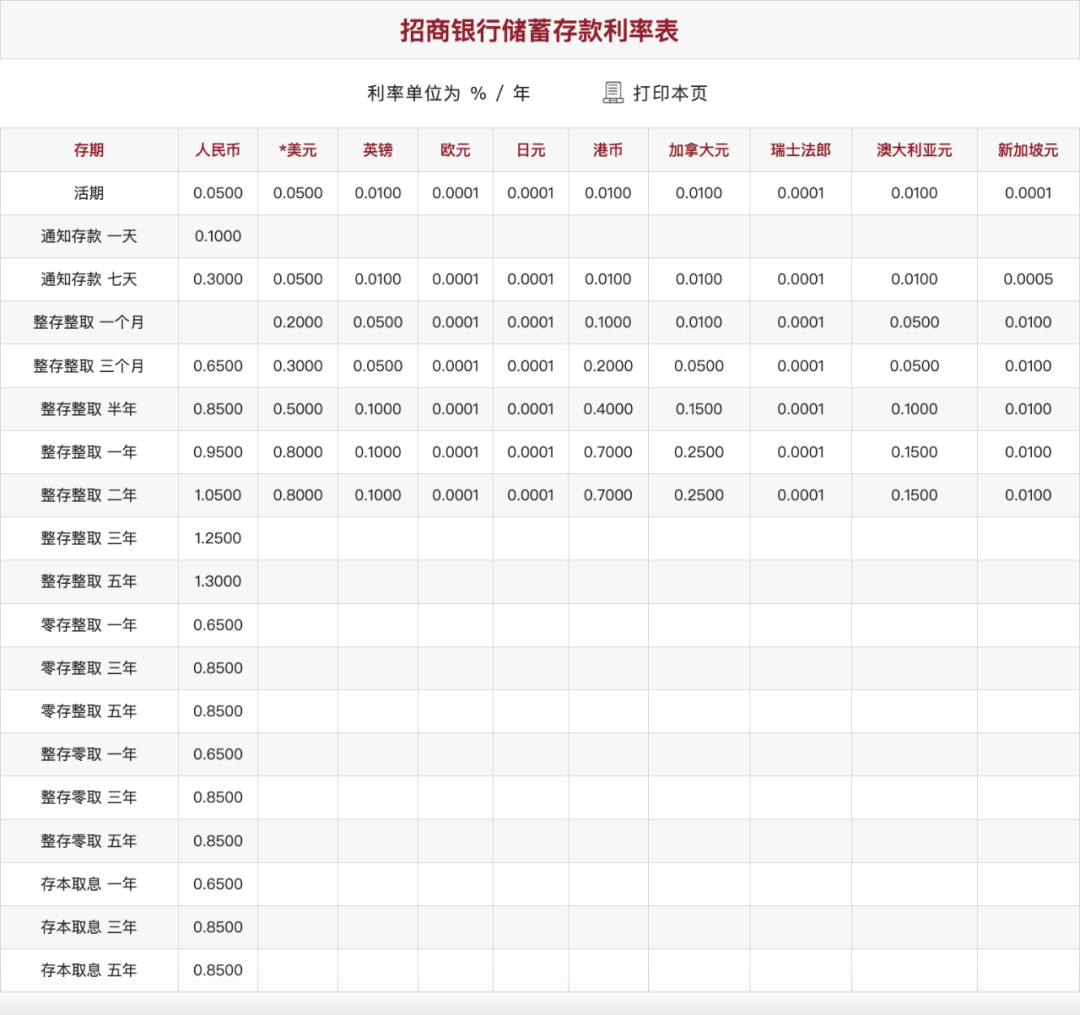Click the *美元 column header

point(298,150)
